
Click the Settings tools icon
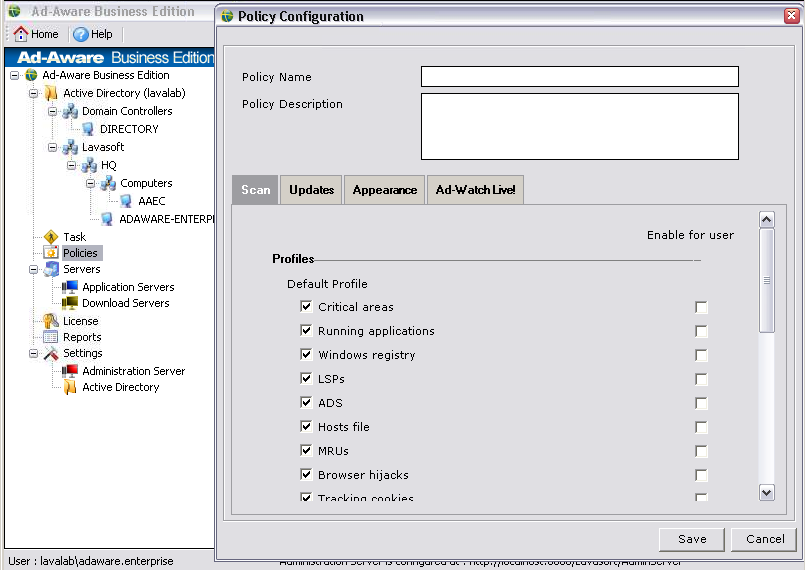click(51, 353)
